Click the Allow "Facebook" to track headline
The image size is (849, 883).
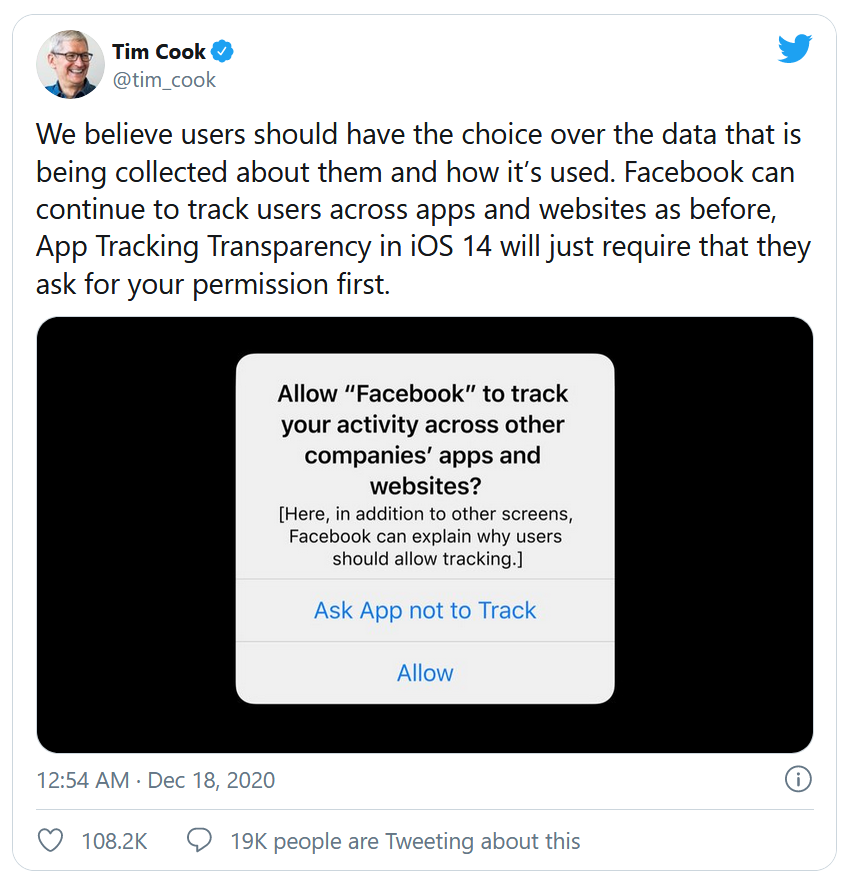(424, 439)
